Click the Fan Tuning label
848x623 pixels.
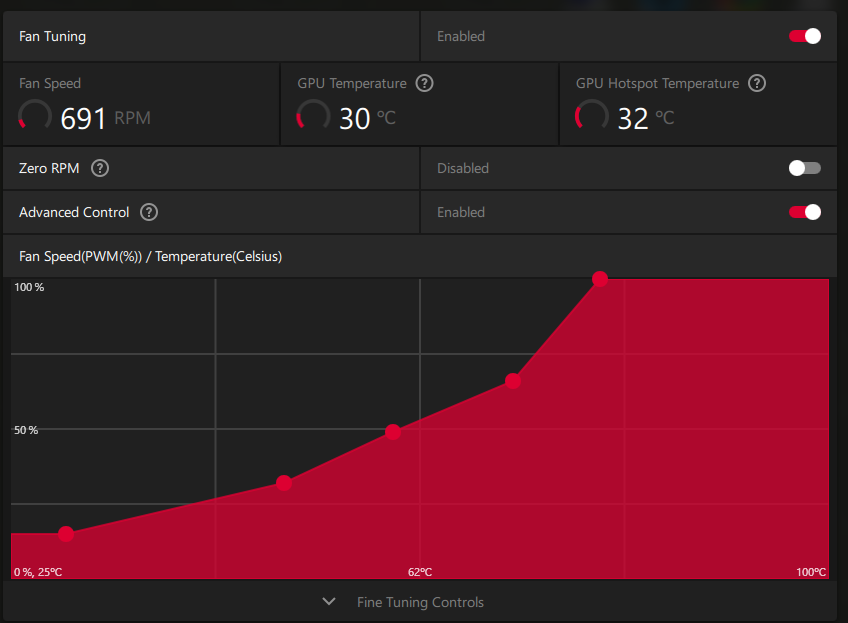52,36
